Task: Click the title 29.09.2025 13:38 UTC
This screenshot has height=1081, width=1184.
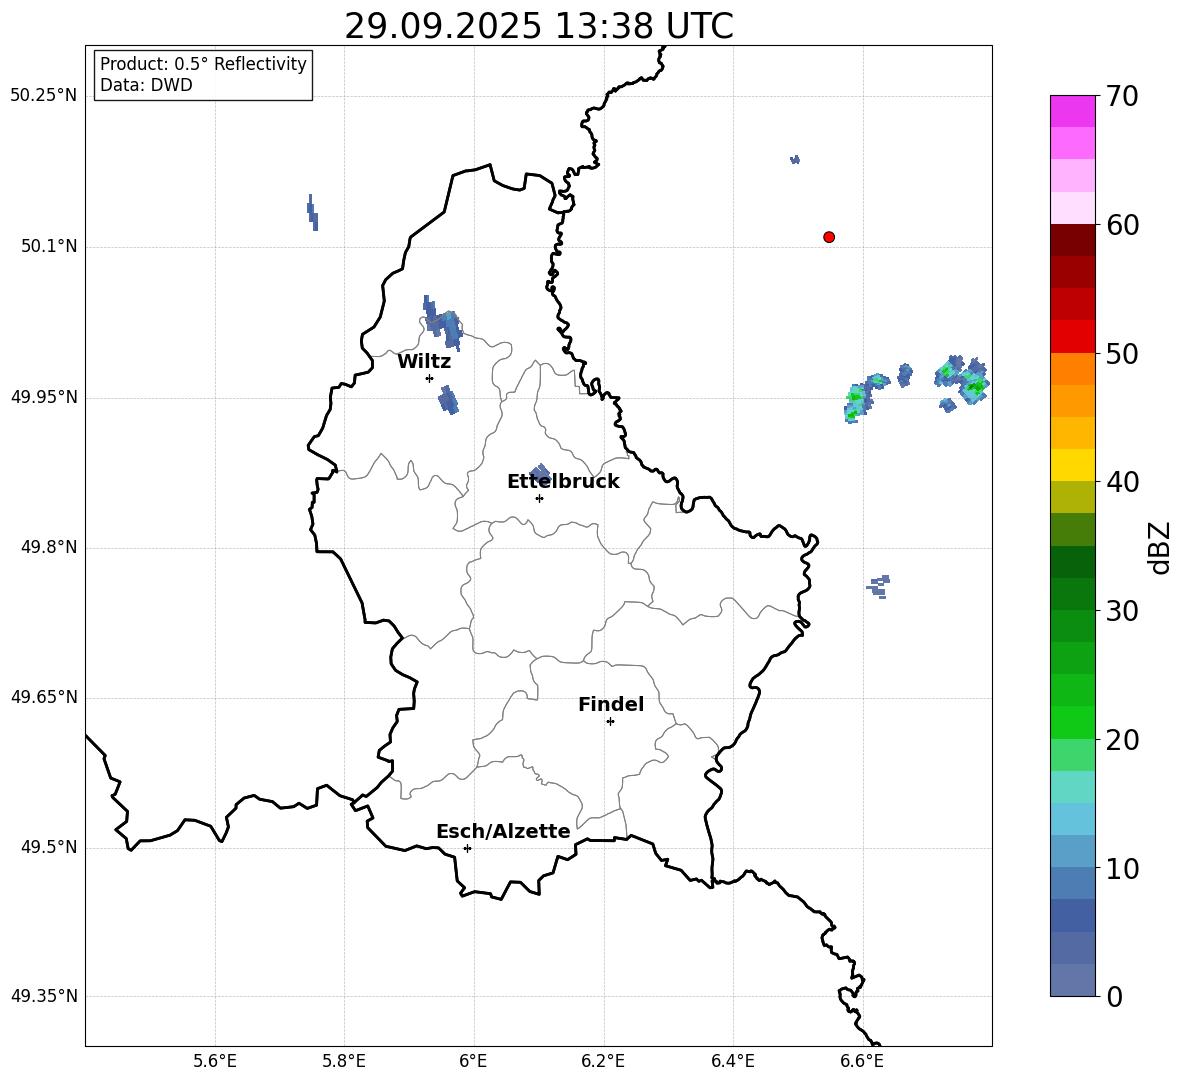Action: pyautogui.click(x=539, y=26)
